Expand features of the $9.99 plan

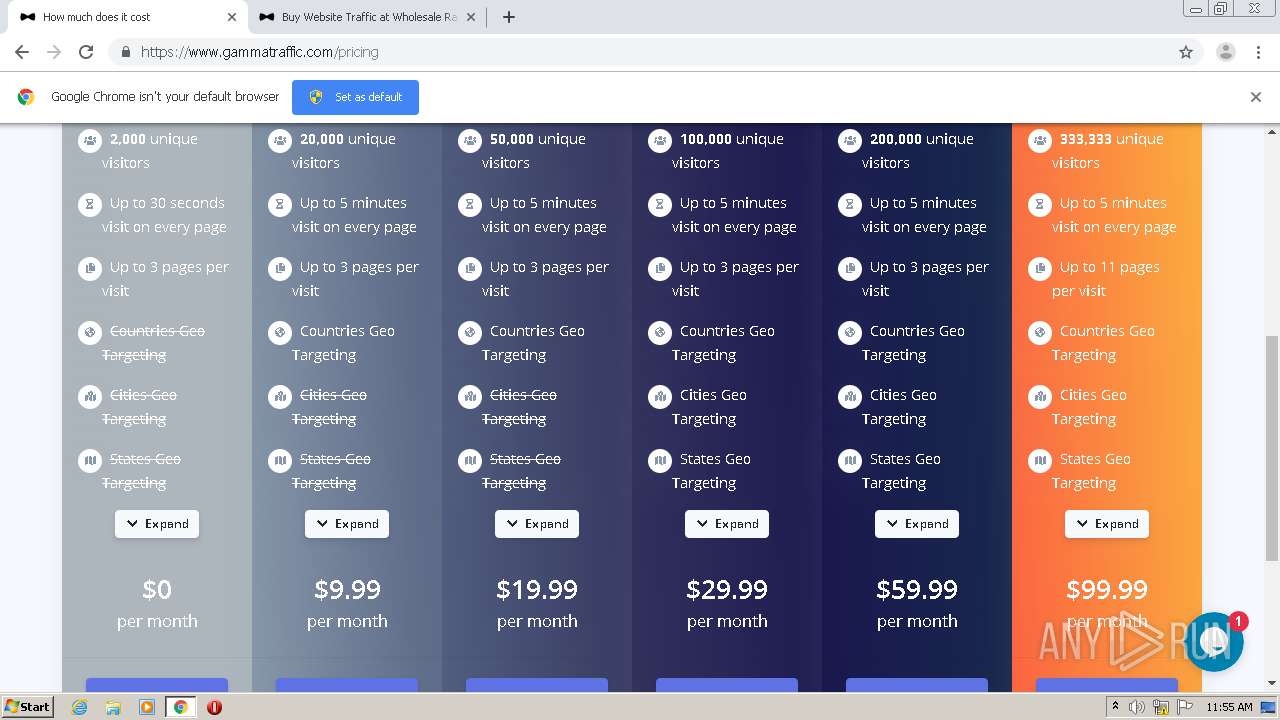pos(347,524)
